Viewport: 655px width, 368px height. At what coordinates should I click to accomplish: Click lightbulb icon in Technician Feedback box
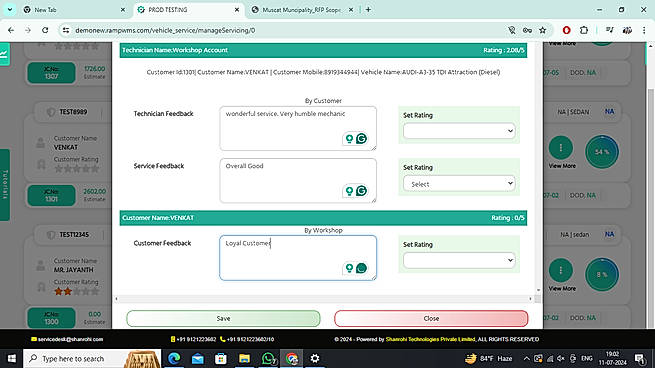click(x=349, y=138)
